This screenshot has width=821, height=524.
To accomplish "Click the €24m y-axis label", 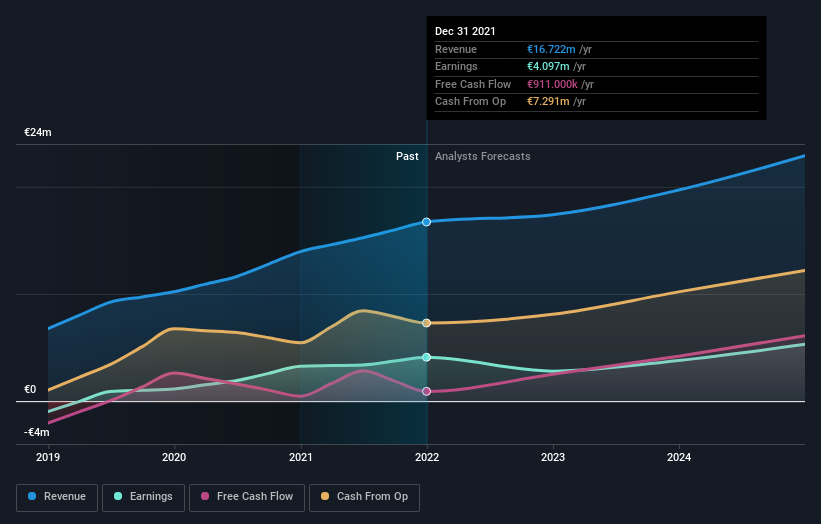I will [x=38, y=132].
